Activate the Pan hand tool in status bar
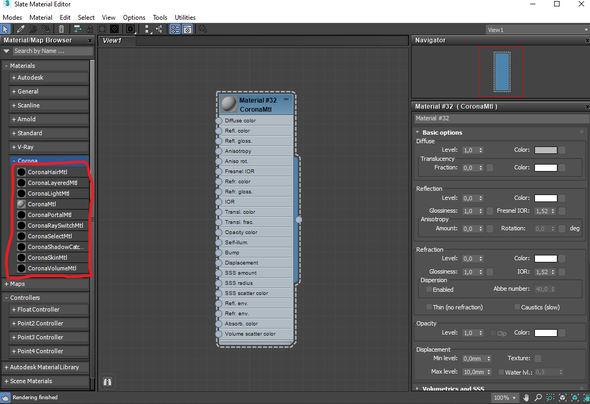 coord(526,398)
